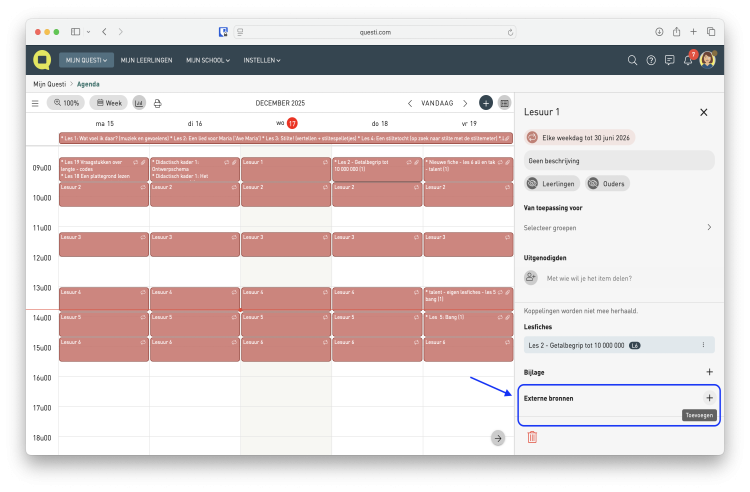Open Safari downloads icon
This screenshot has height=492, width=750.
coord(659,32)
